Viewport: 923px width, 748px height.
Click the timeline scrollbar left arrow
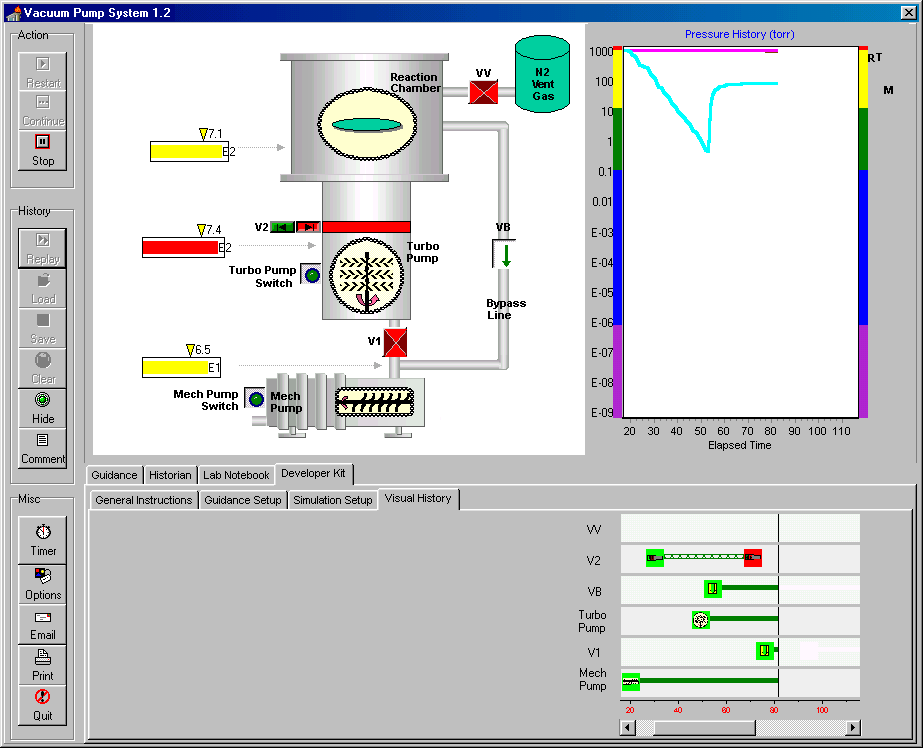point(627,728)
